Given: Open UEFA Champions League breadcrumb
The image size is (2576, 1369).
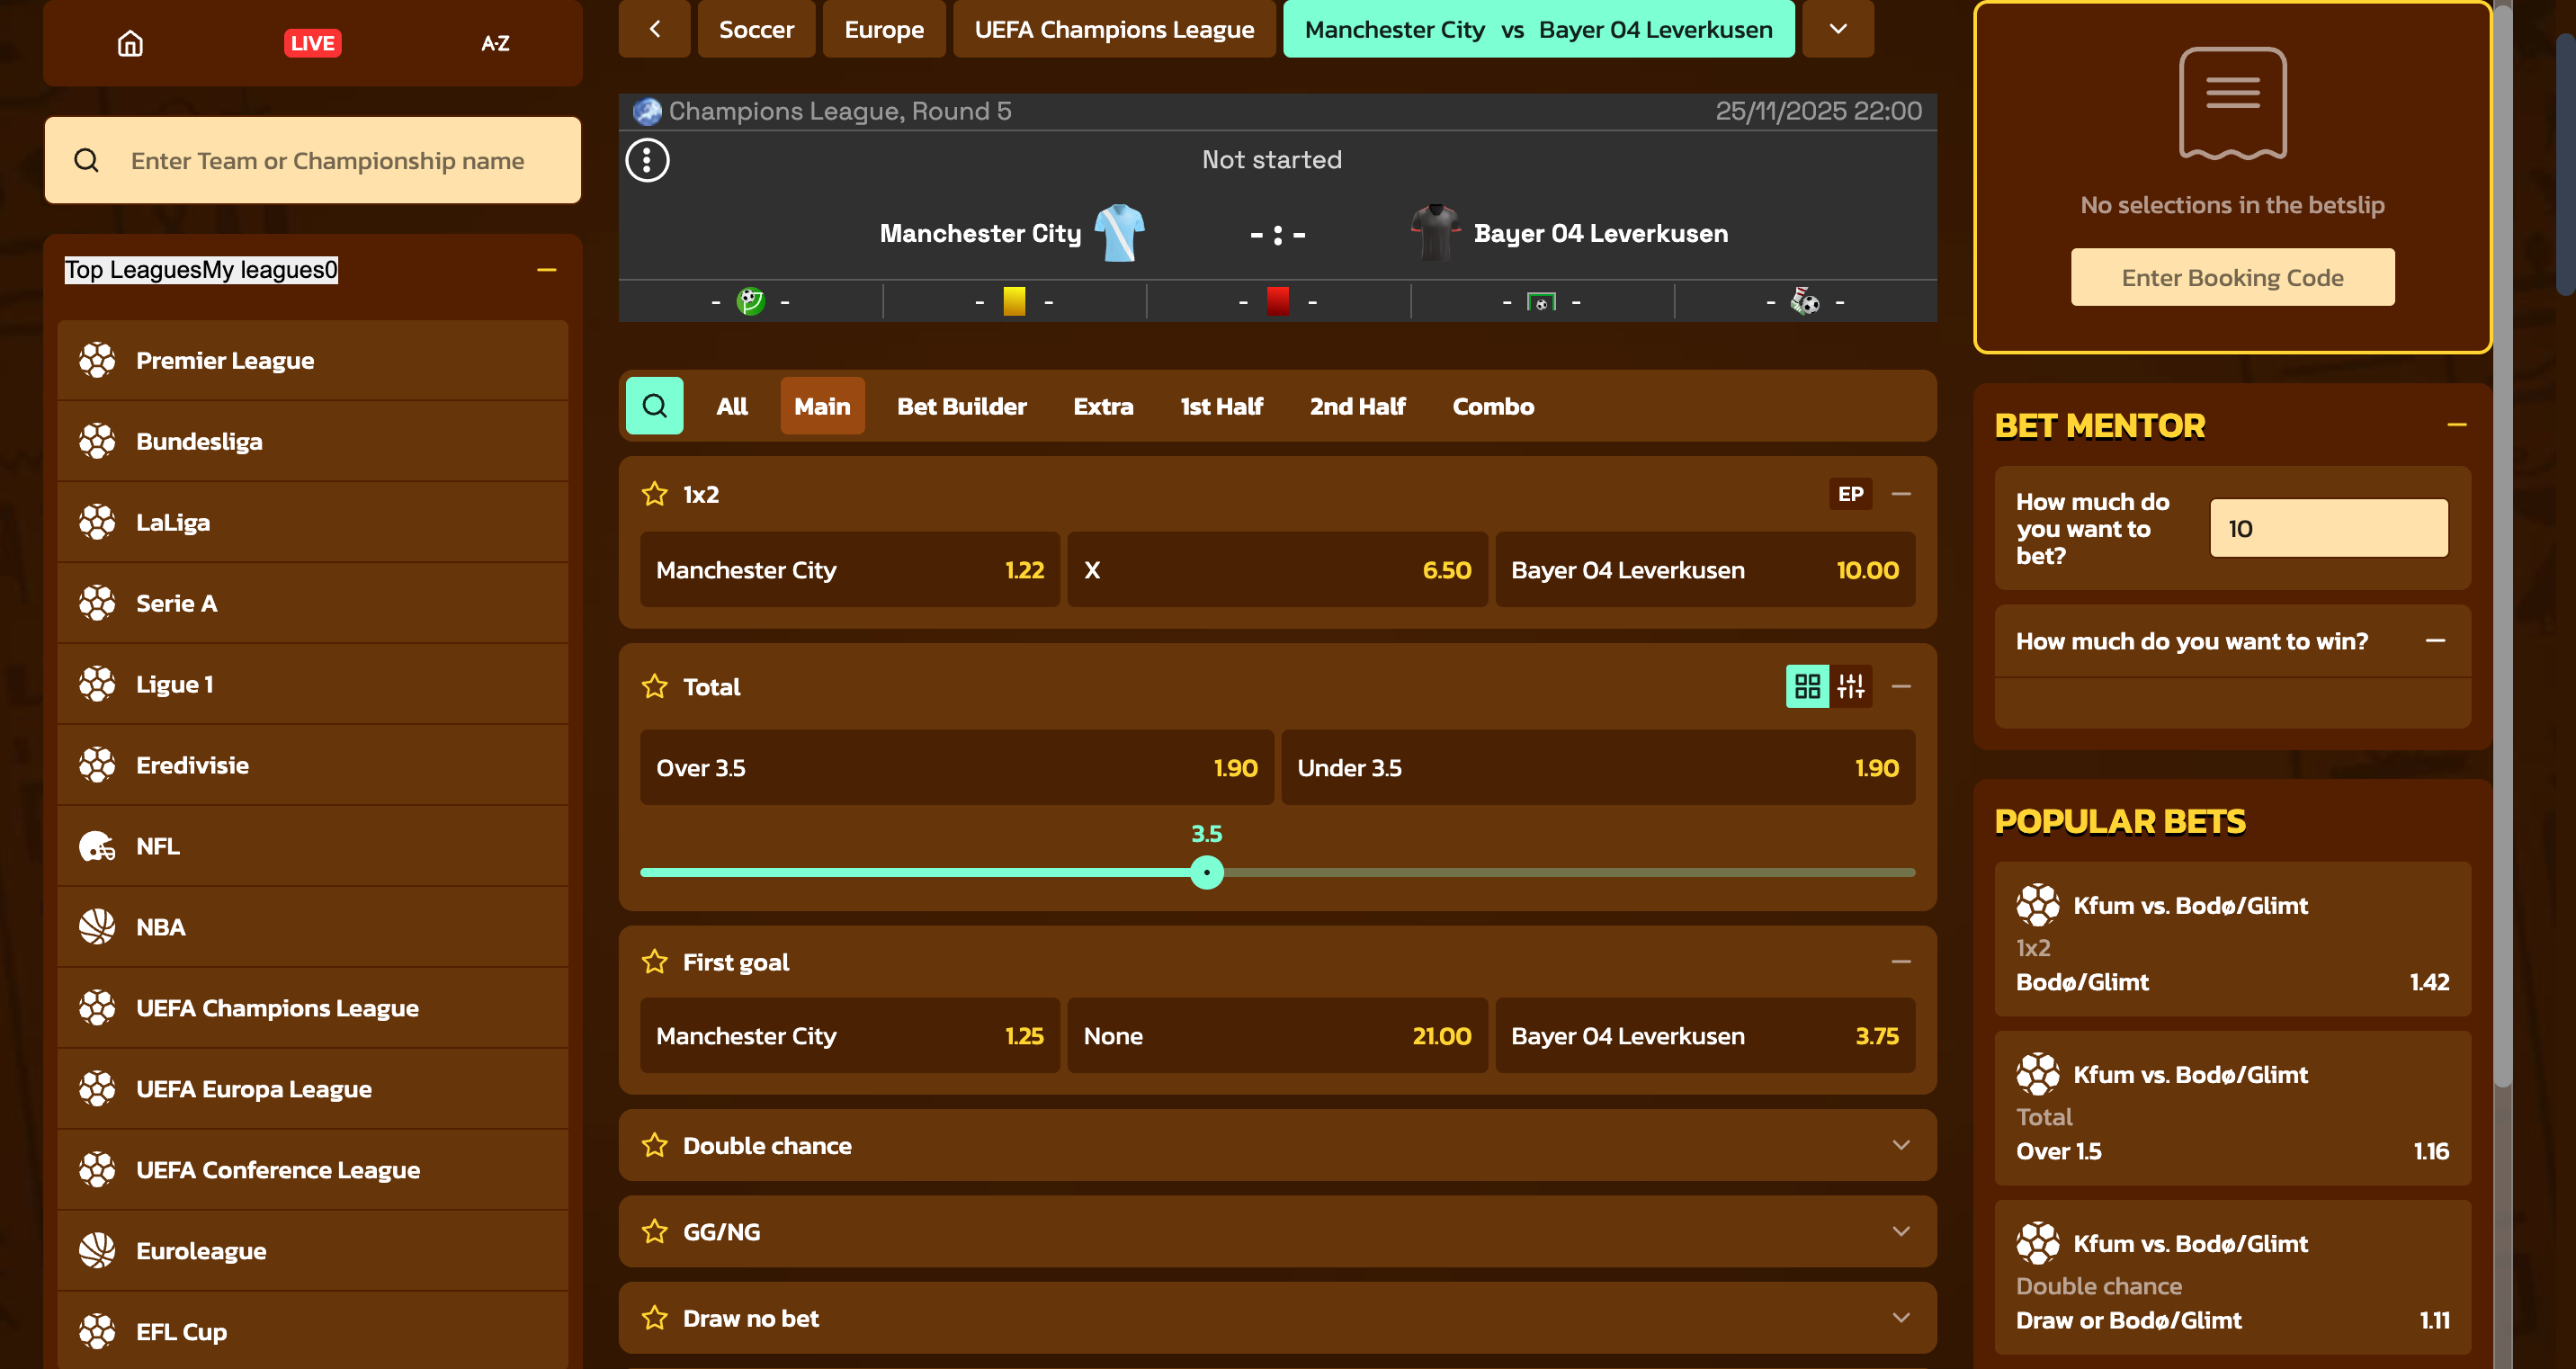Looking at the screenshot, I should click(x=1114, y=29).
